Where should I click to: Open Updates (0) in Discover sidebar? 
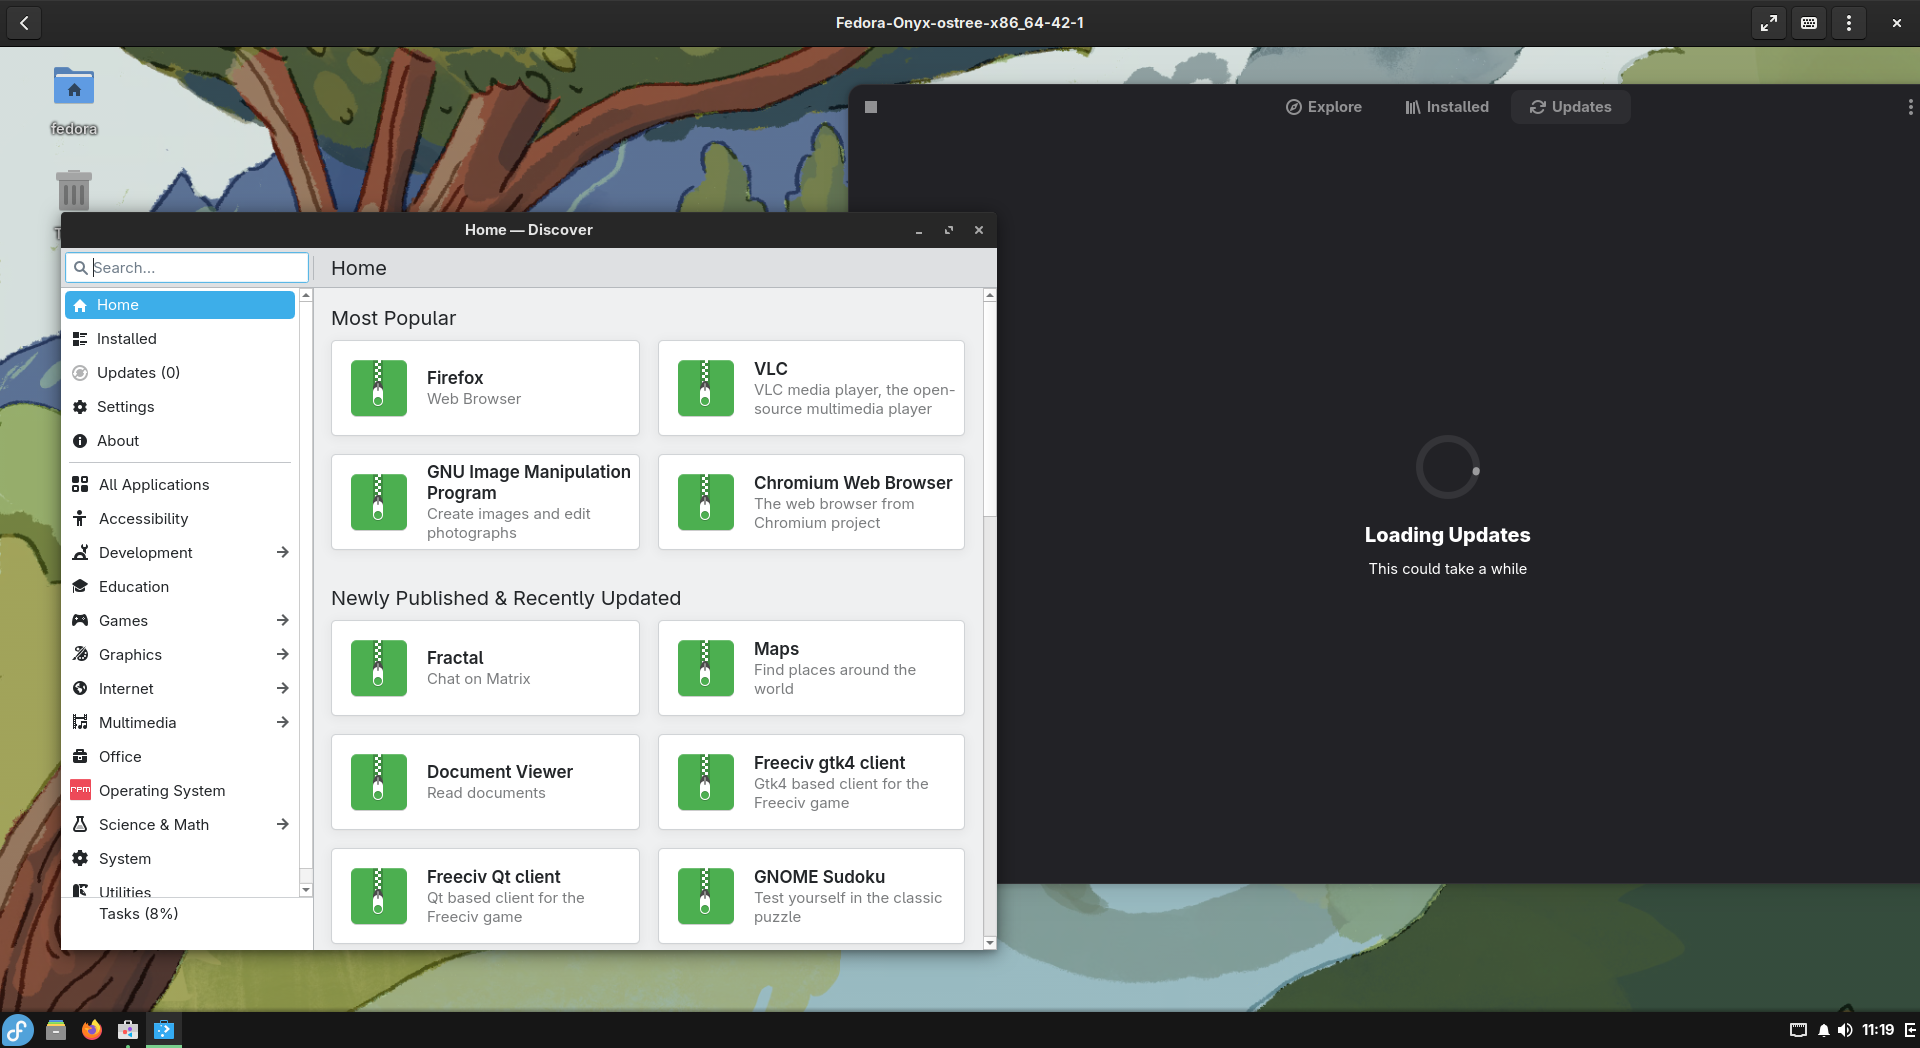pyautogui.click(x=180, y=373)
